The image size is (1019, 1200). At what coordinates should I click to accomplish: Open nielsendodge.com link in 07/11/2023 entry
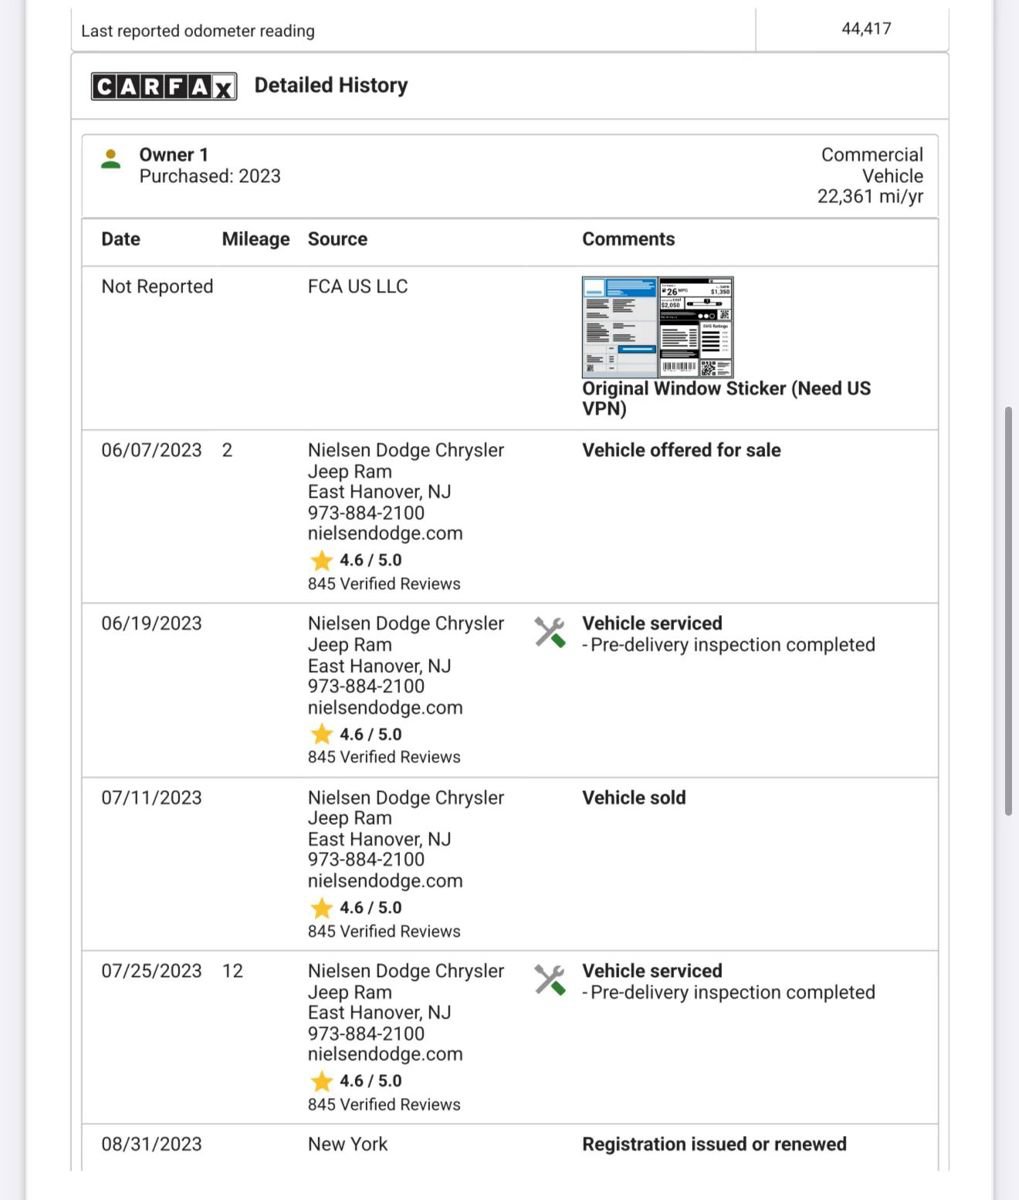(385, 881)
